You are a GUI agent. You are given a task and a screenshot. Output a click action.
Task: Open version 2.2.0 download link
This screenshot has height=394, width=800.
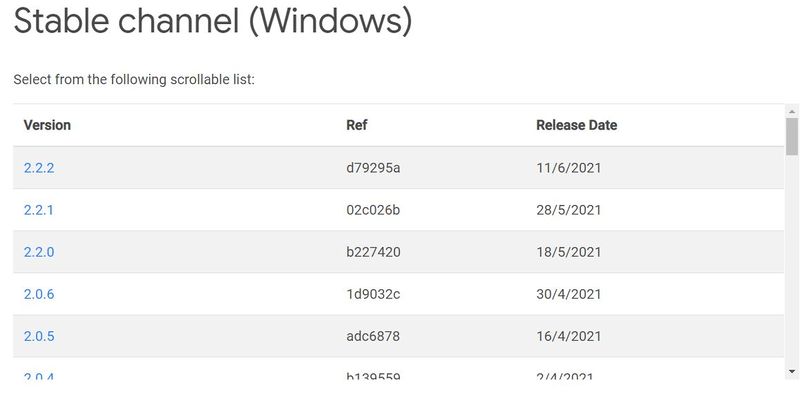tap(39, 252)
